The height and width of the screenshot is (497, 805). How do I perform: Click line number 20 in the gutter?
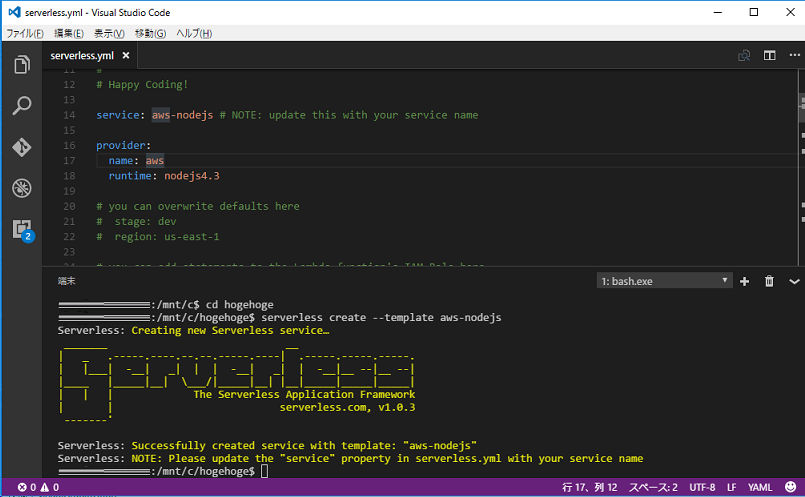point(69,206)
